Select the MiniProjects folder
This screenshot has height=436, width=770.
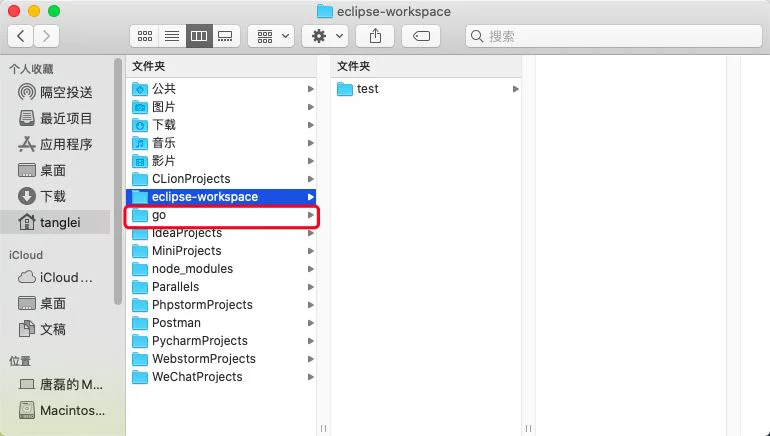(x=221, y=251)
